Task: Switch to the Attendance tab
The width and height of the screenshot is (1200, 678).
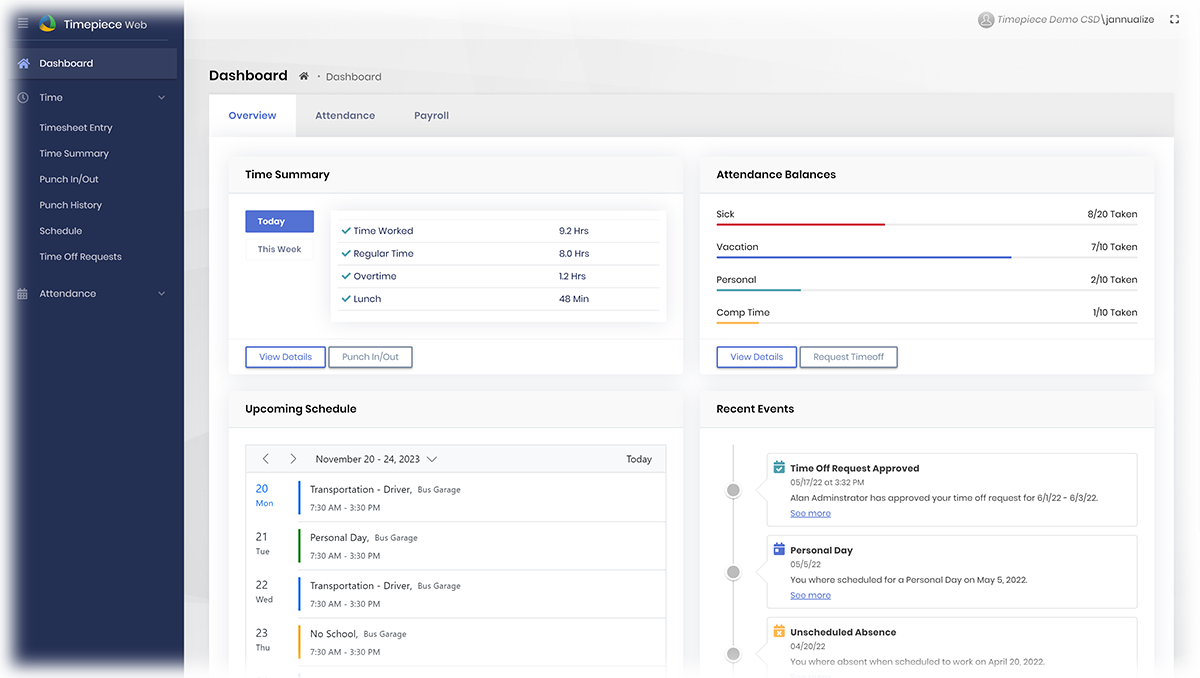Action: (345, 116)
